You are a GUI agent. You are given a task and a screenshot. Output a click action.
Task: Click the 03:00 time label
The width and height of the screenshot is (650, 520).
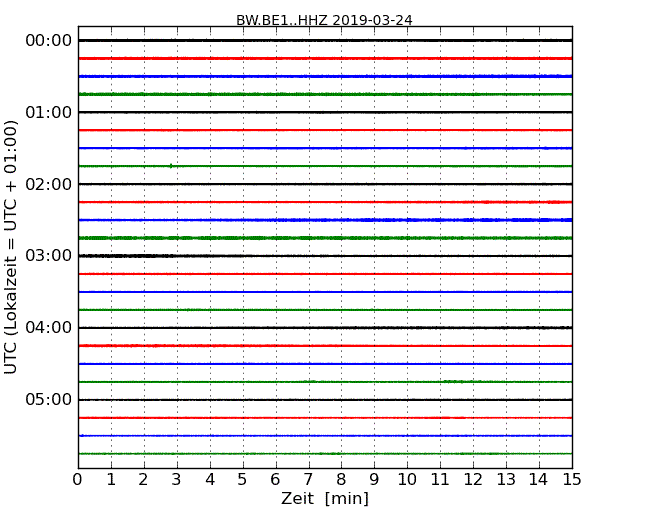[49, 256]
